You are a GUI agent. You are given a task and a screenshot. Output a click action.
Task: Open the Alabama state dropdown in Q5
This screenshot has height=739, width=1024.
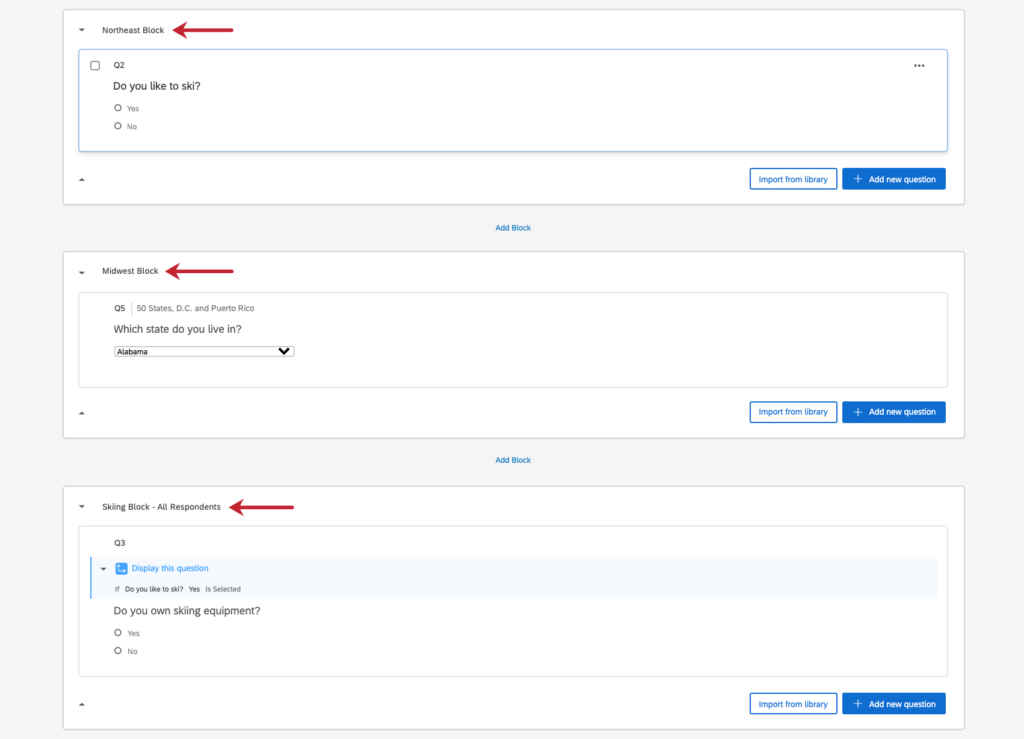pos(204,351)
